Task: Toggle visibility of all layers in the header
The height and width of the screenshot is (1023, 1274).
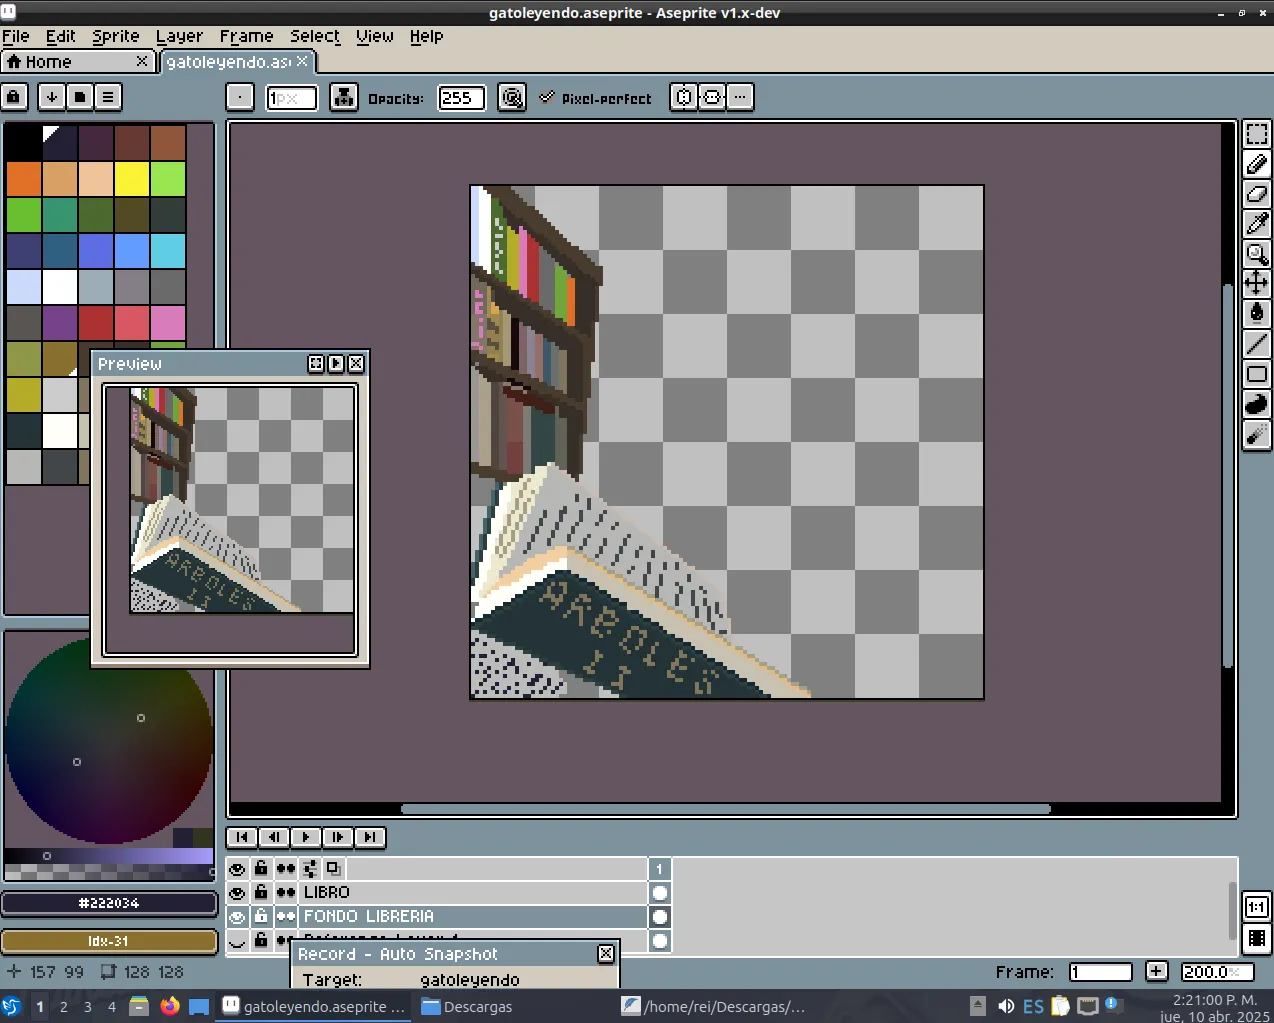Action: [237, 869]
